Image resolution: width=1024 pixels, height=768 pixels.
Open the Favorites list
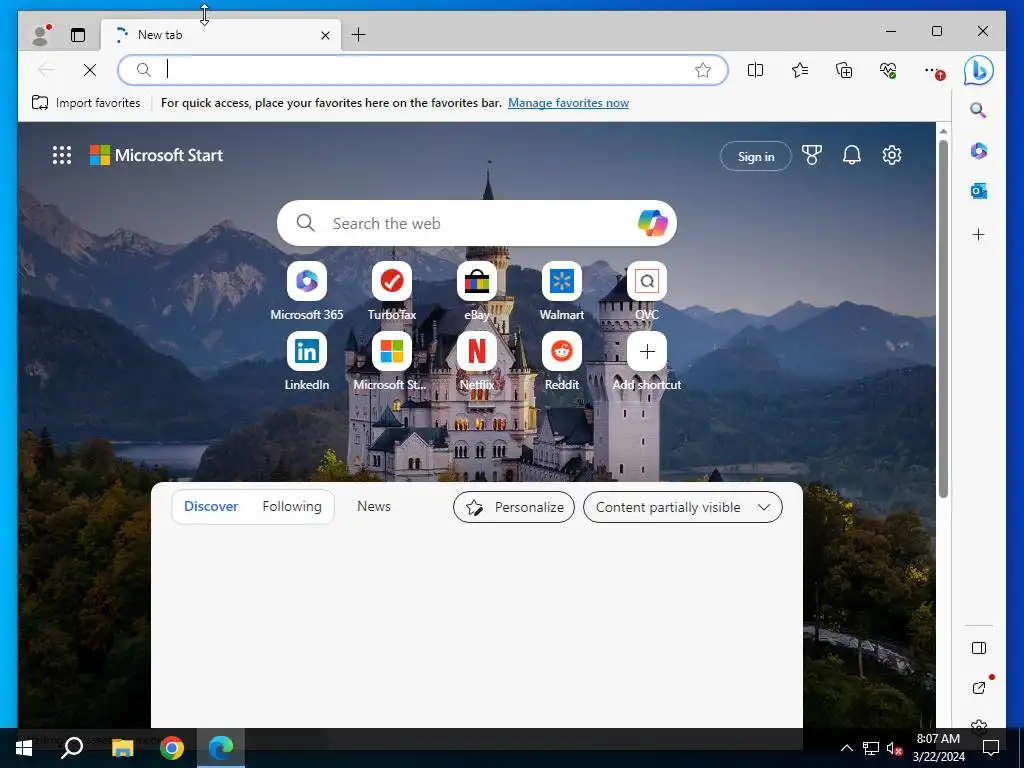[x=800, y=70]
